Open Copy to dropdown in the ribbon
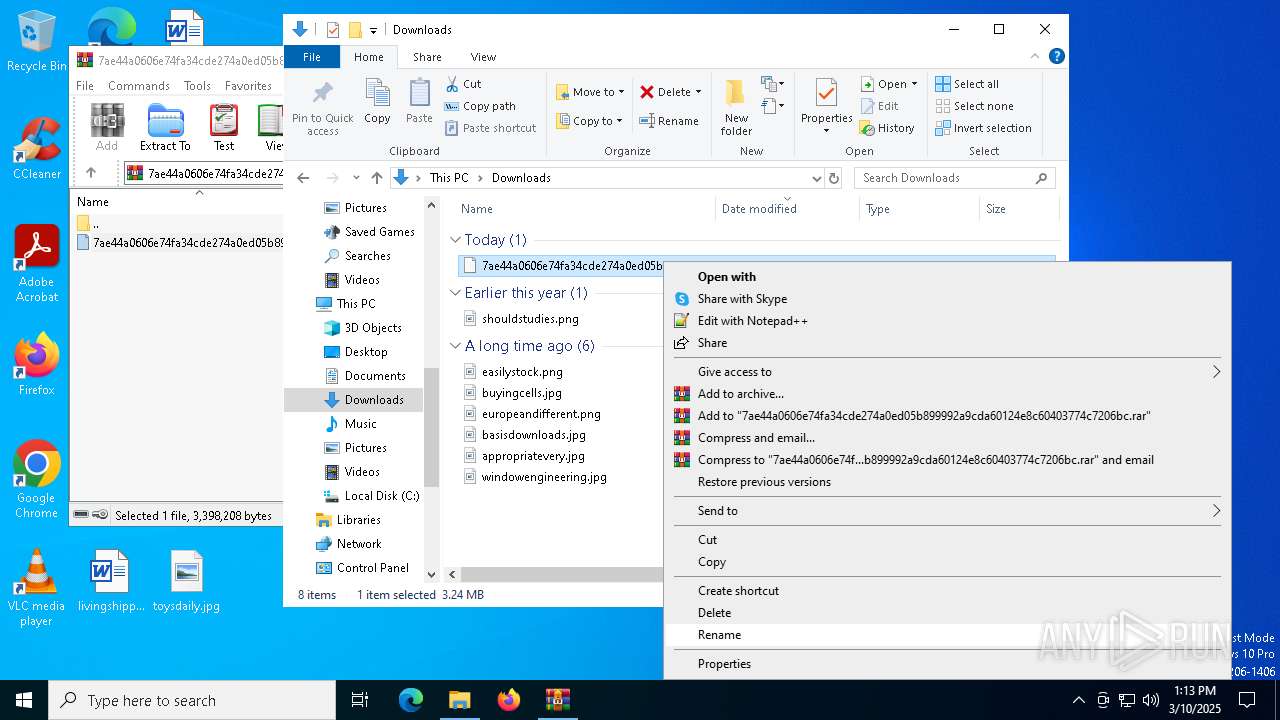Viewport: 1280px width, 720px height. tap(590, 121)
